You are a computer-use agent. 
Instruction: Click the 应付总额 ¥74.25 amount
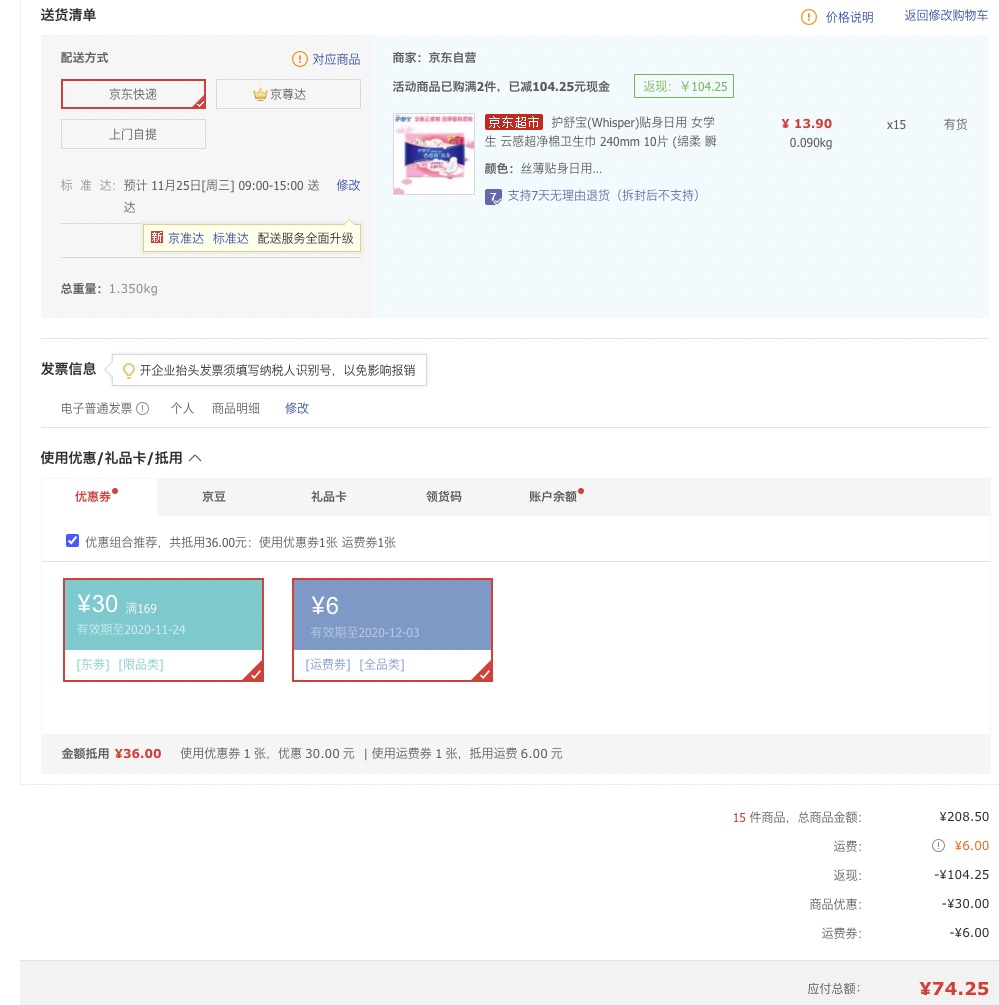click(x=954, y=988)
